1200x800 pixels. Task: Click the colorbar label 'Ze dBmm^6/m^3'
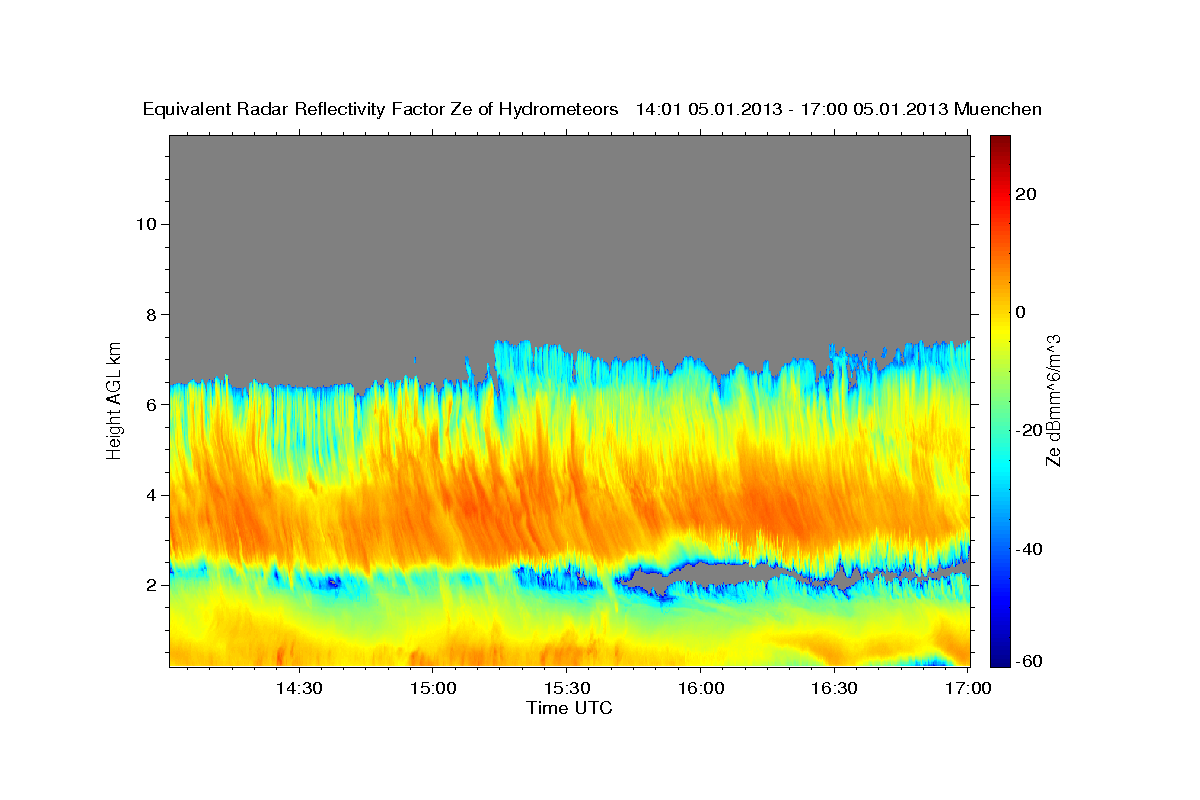pos(1053,399)
